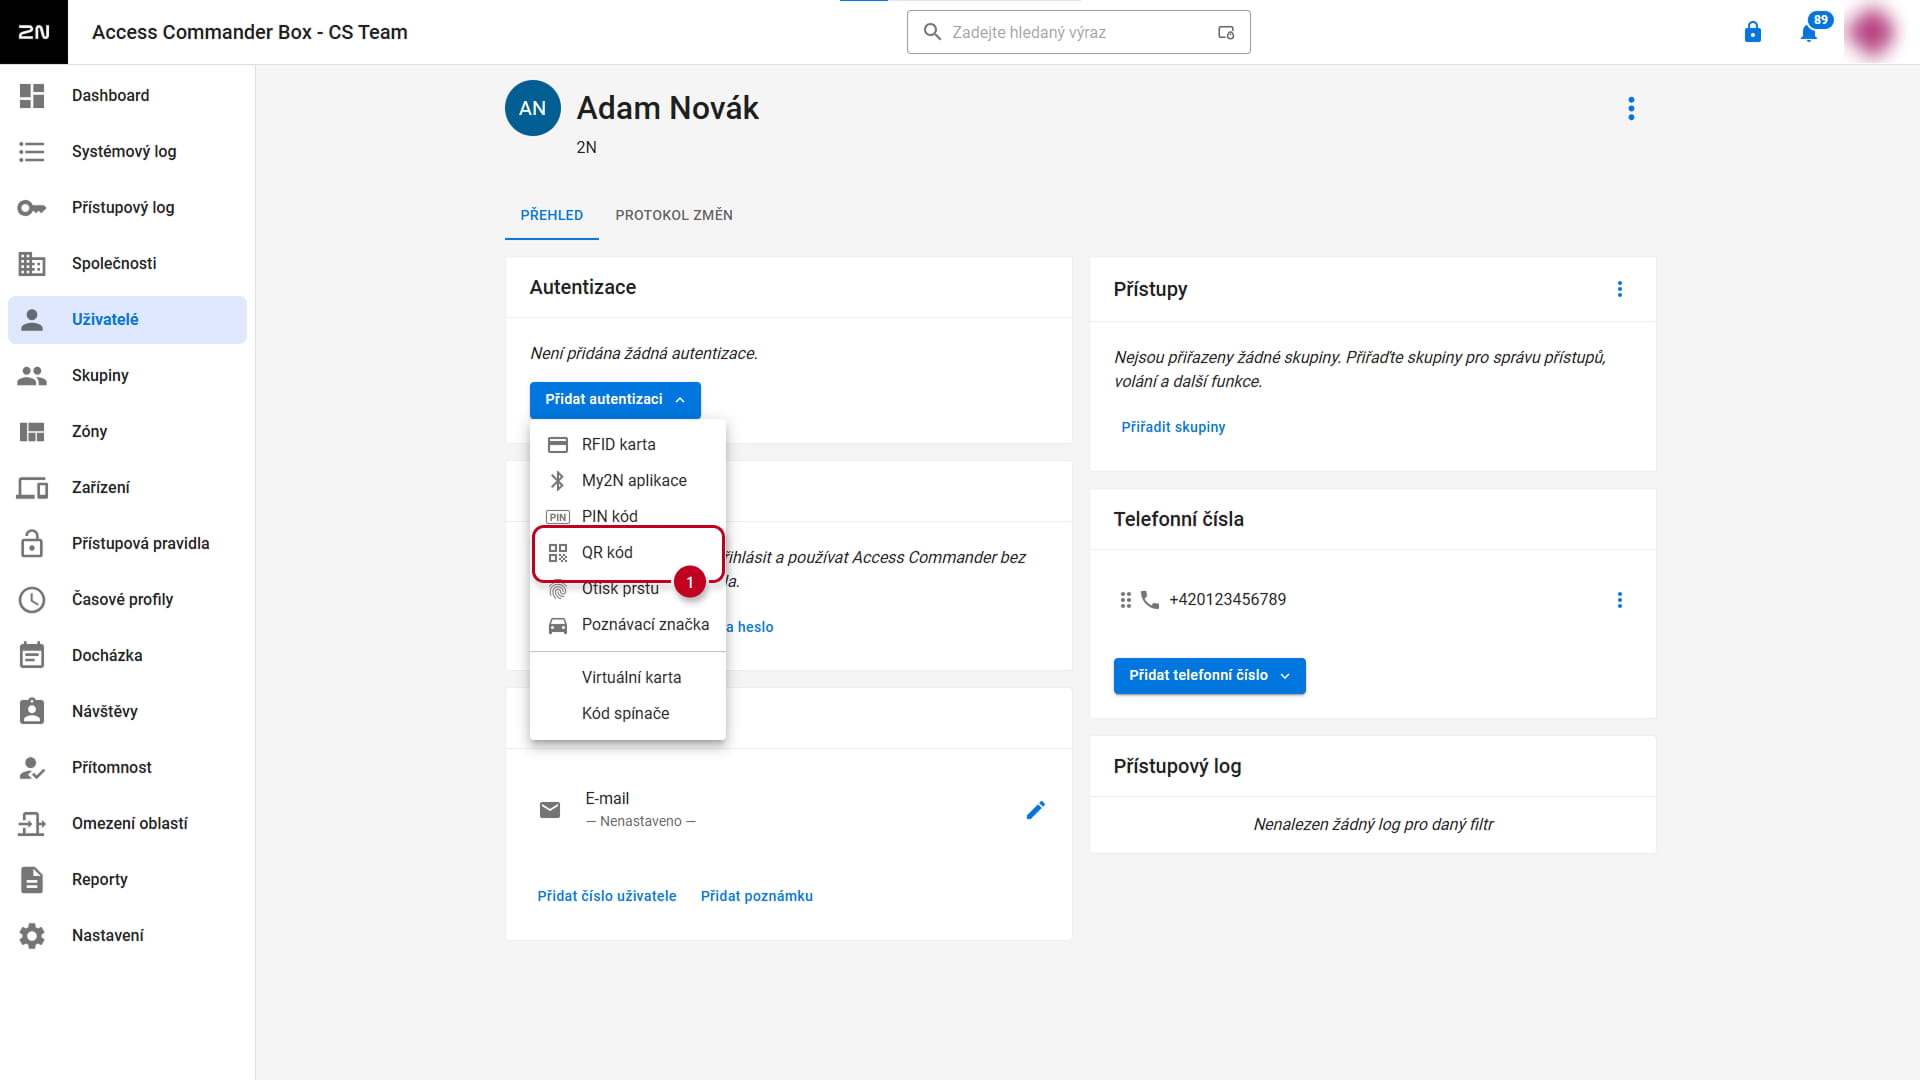Screen dimensions: 1920x1080
Task: Click the blue lock icon in header
Action: [x=1752, y=32]
